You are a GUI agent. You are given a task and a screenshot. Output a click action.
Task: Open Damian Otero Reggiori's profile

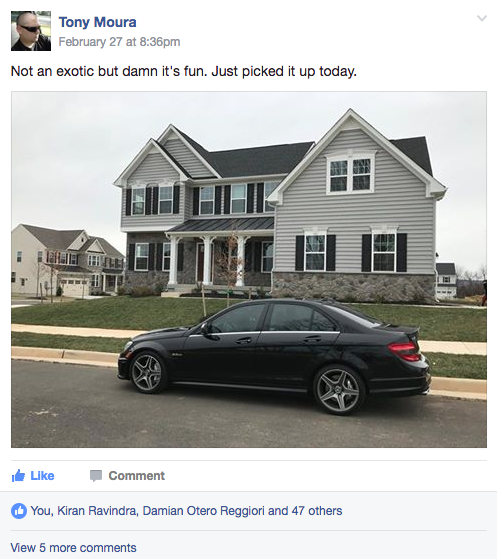(203, 511)
